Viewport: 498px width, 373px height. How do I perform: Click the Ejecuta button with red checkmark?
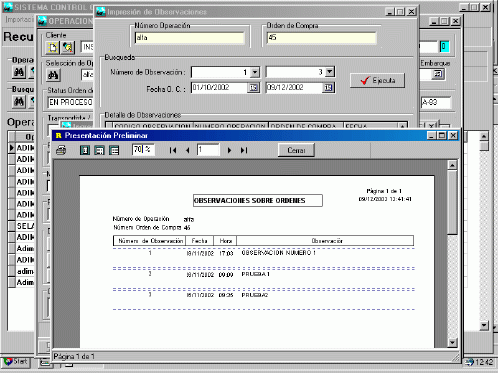(x=378, y=80)
